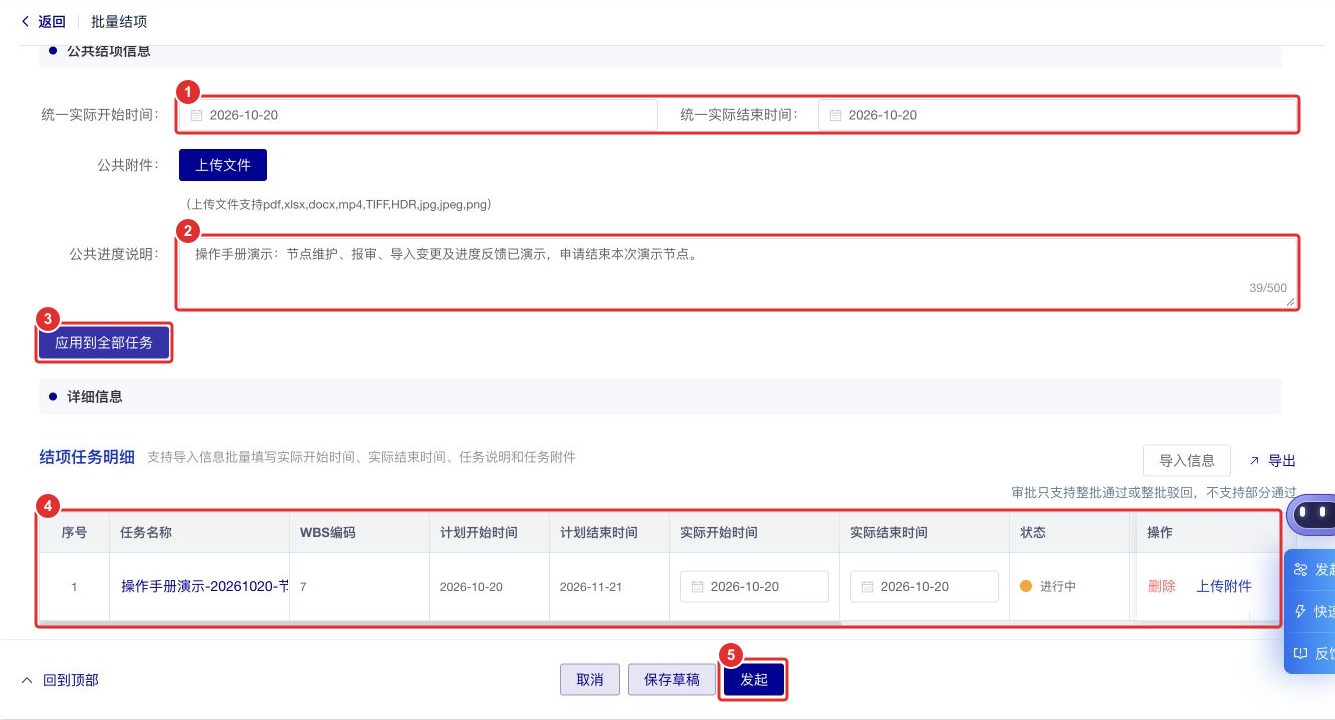The height and width of the screenshot is (720, 1335).
Task: Click the 任务名称 column header
Action: click(x=199, y=533)
